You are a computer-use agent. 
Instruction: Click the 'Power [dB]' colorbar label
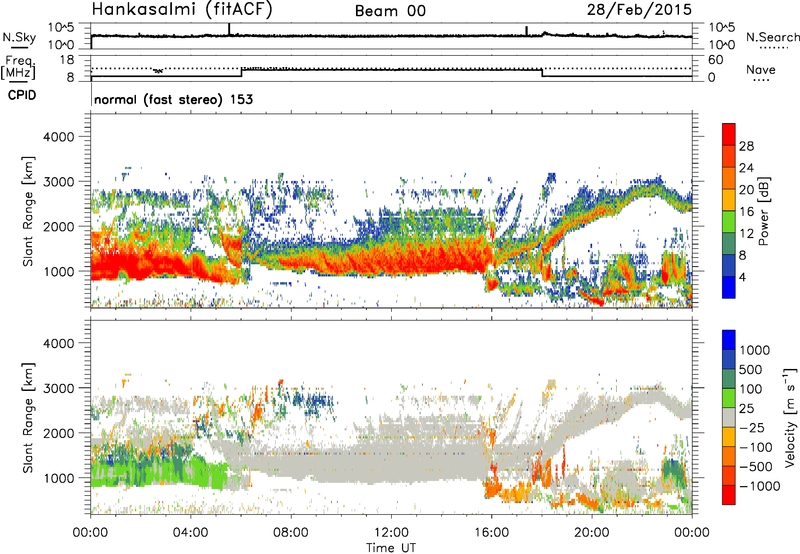(764, 211)
